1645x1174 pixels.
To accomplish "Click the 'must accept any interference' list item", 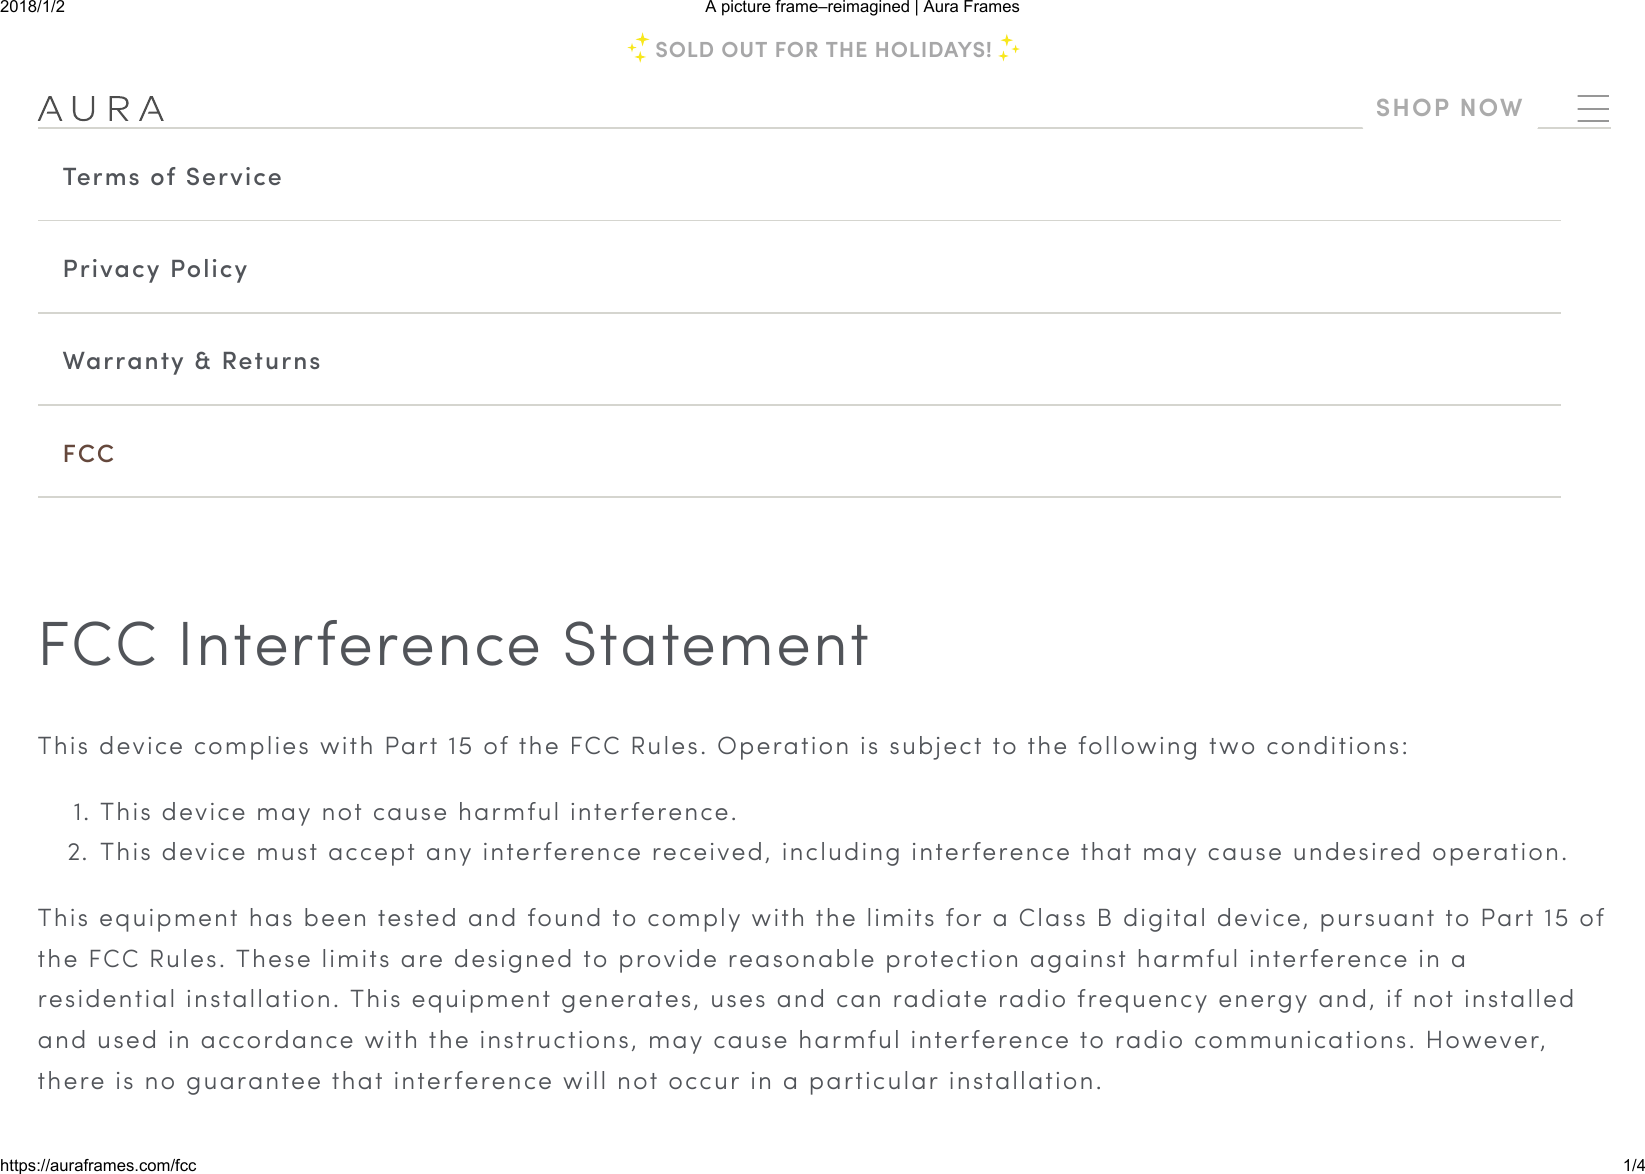I will (833, 852).
